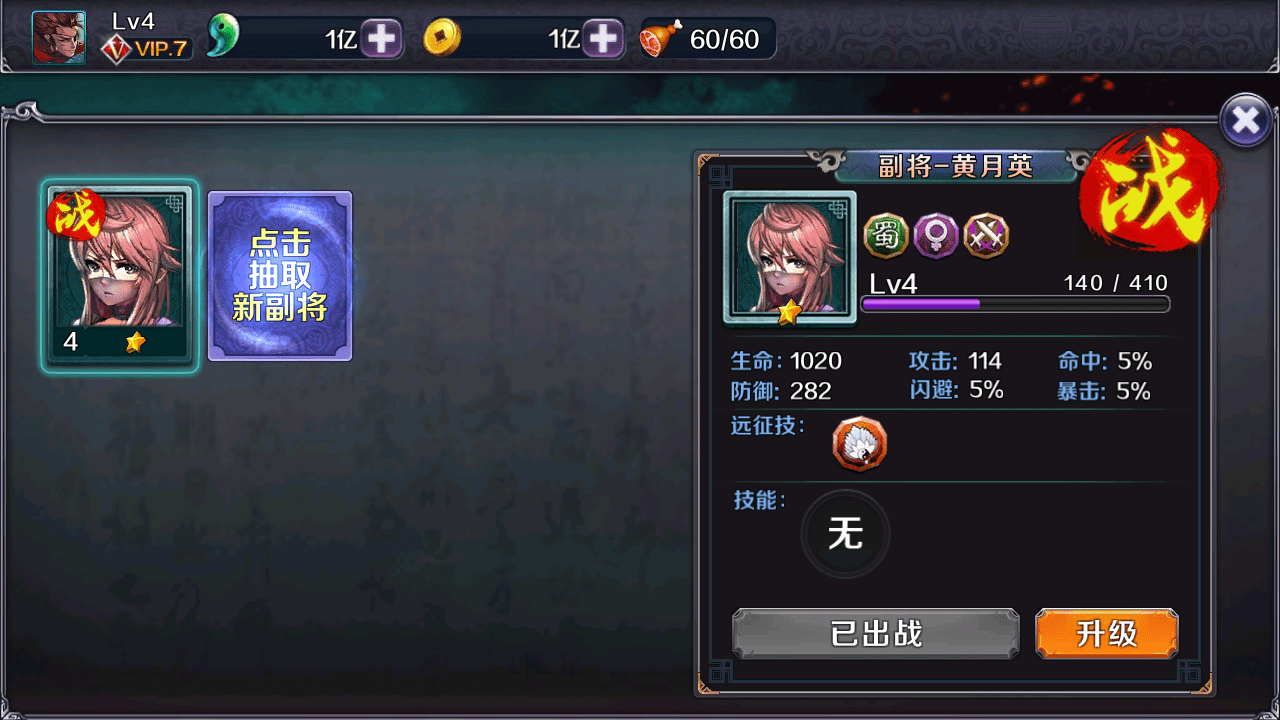The height and width of the screenshot is (720, 1280).
Task: Select the crossed swords class icon
Action: 986,236
